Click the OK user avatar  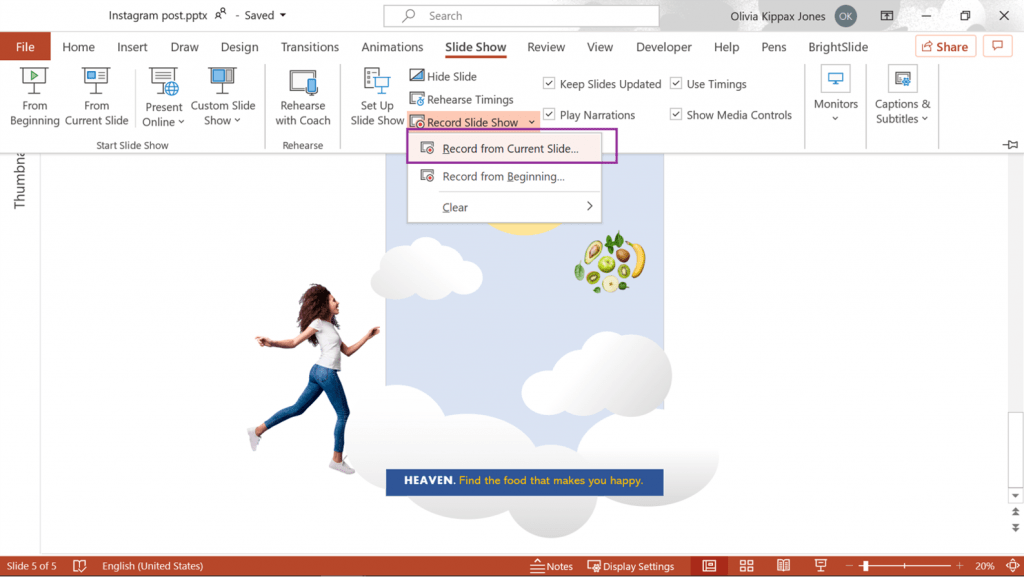click(x=846, y=16)
